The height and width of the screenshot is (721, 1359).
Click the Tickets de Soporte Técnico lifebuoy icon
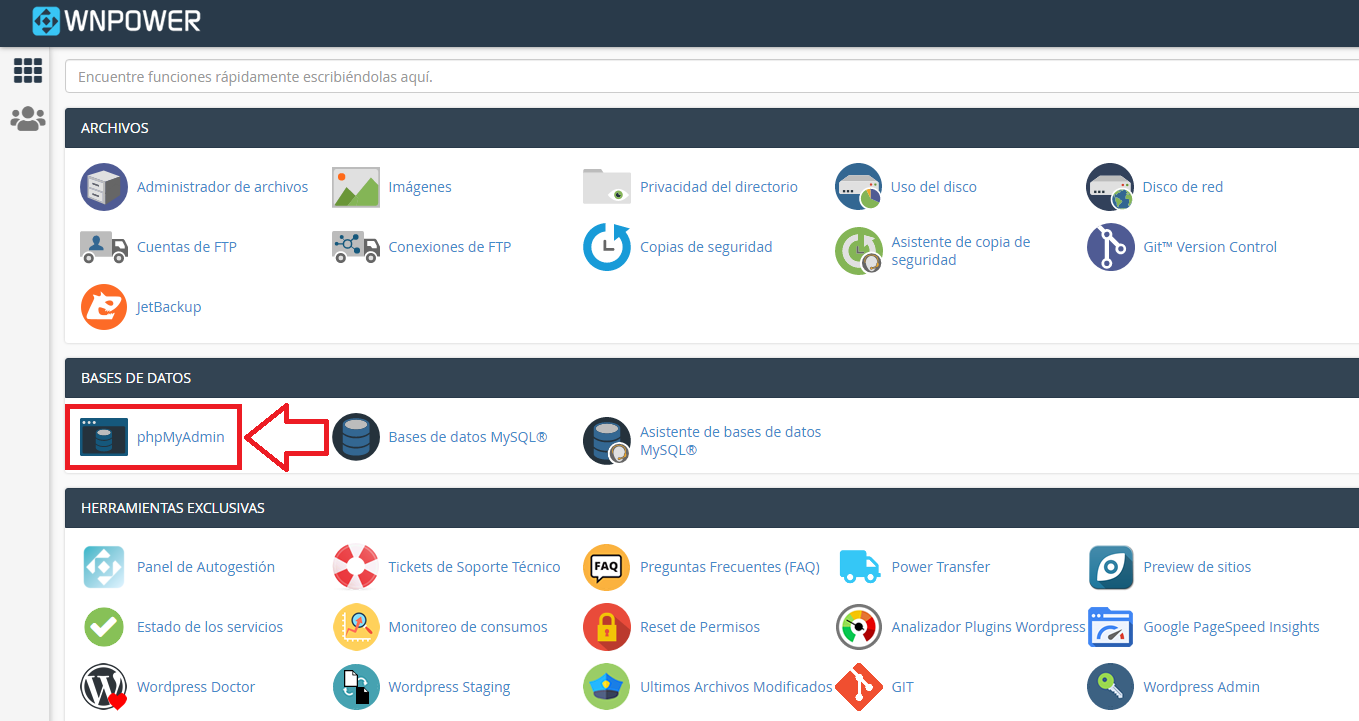coord(356,567)
